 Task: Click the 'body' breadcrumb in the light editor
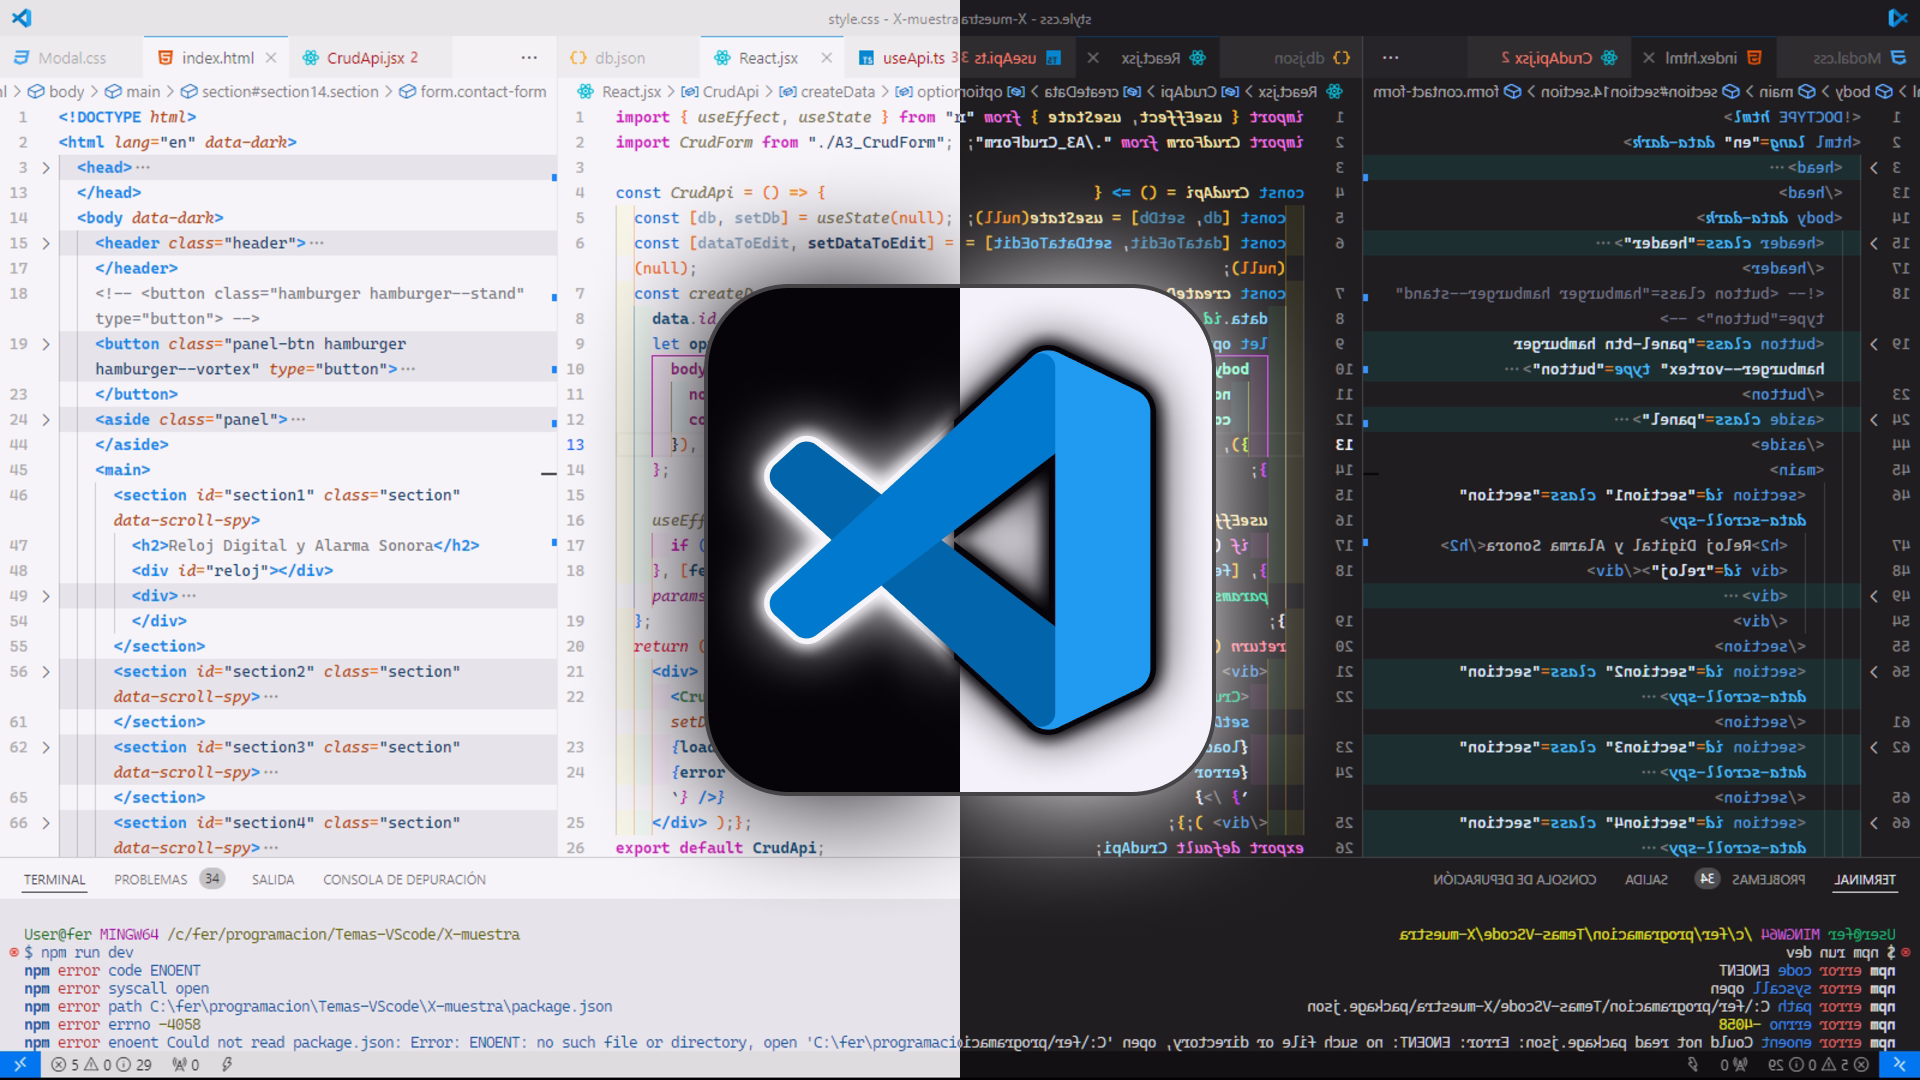67,92
